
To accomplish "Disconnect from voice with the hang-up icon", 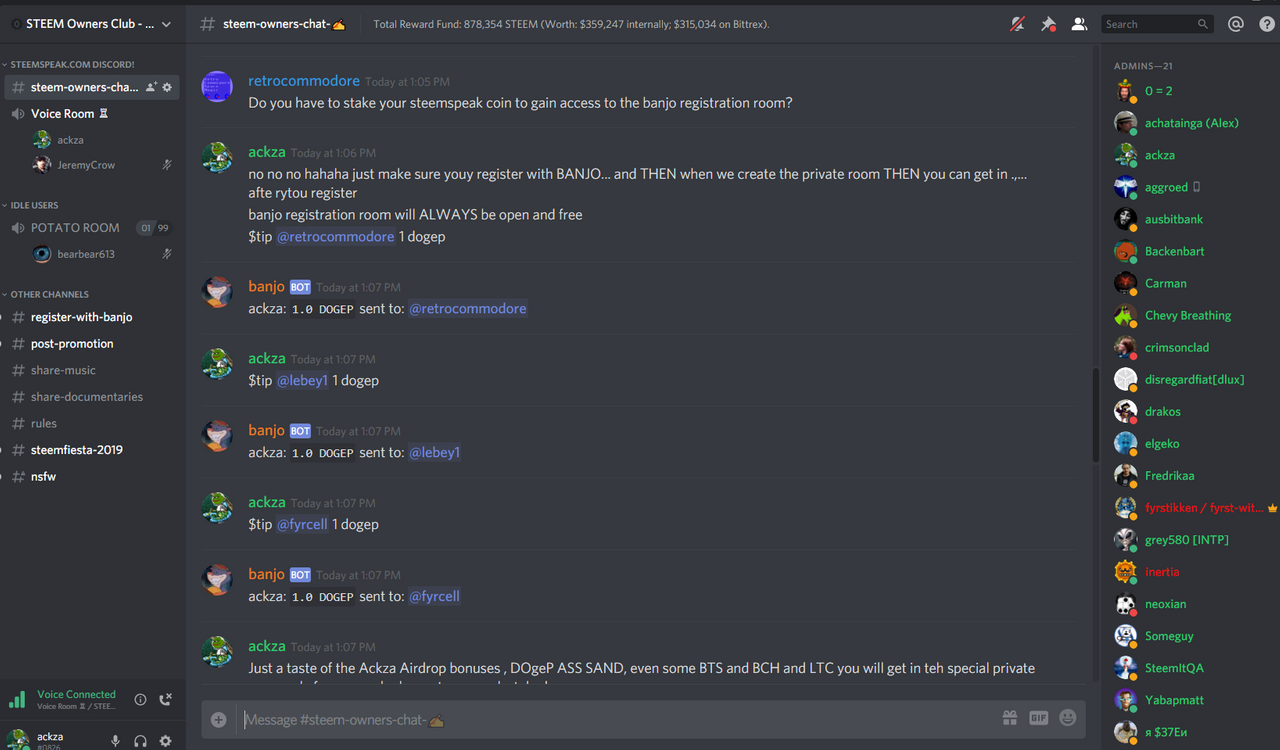I will (x=166, y=700).
